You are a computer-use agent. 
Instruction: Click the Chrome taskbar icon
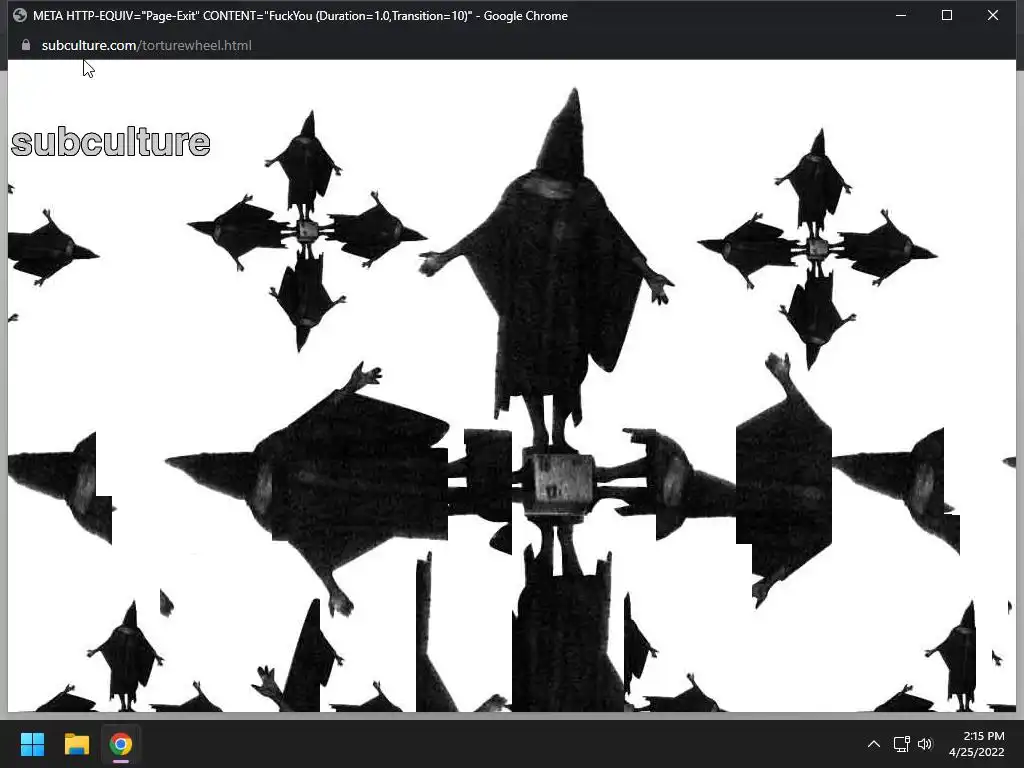point(120,744)
